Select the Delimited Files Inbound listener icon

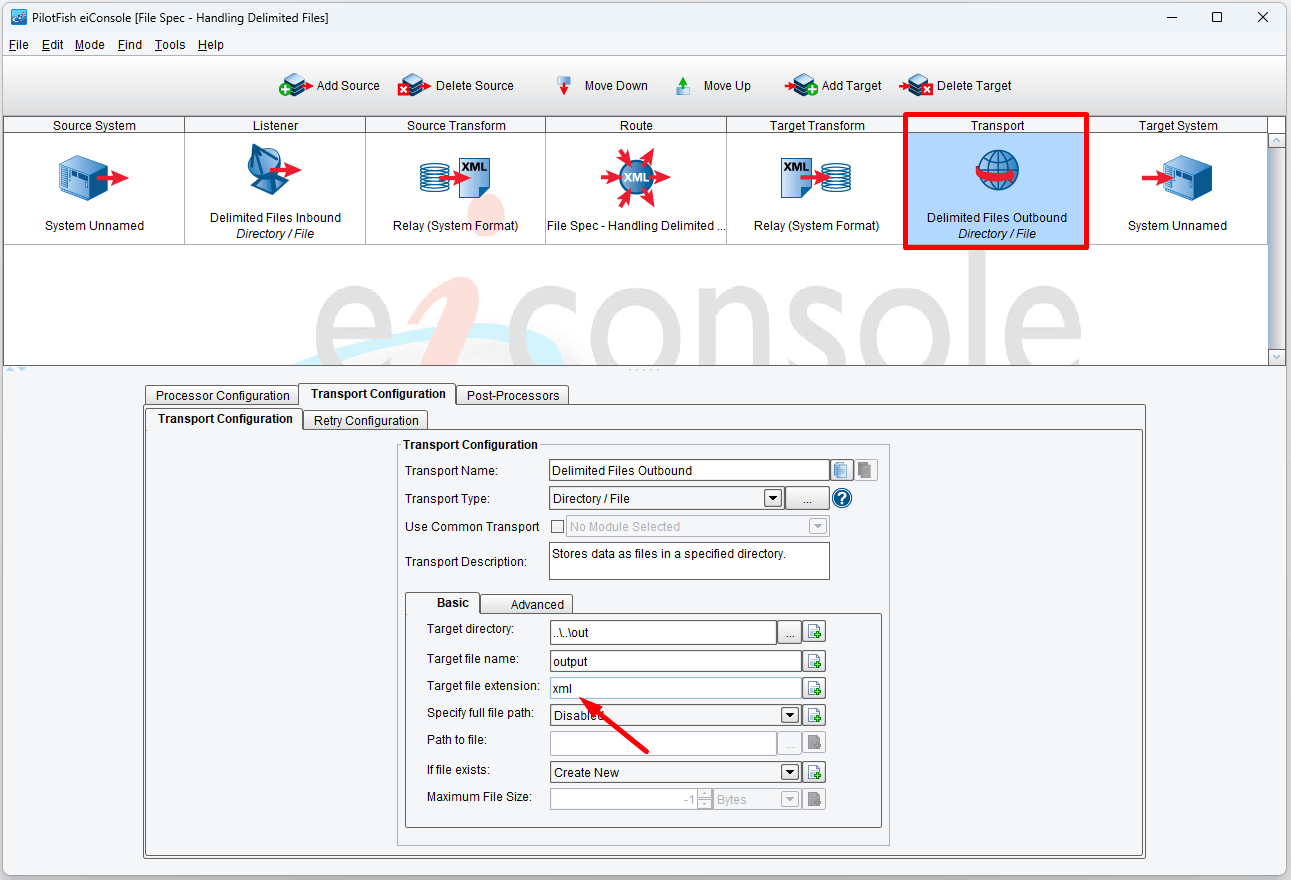pyautogui.click(x=274, y=170)
